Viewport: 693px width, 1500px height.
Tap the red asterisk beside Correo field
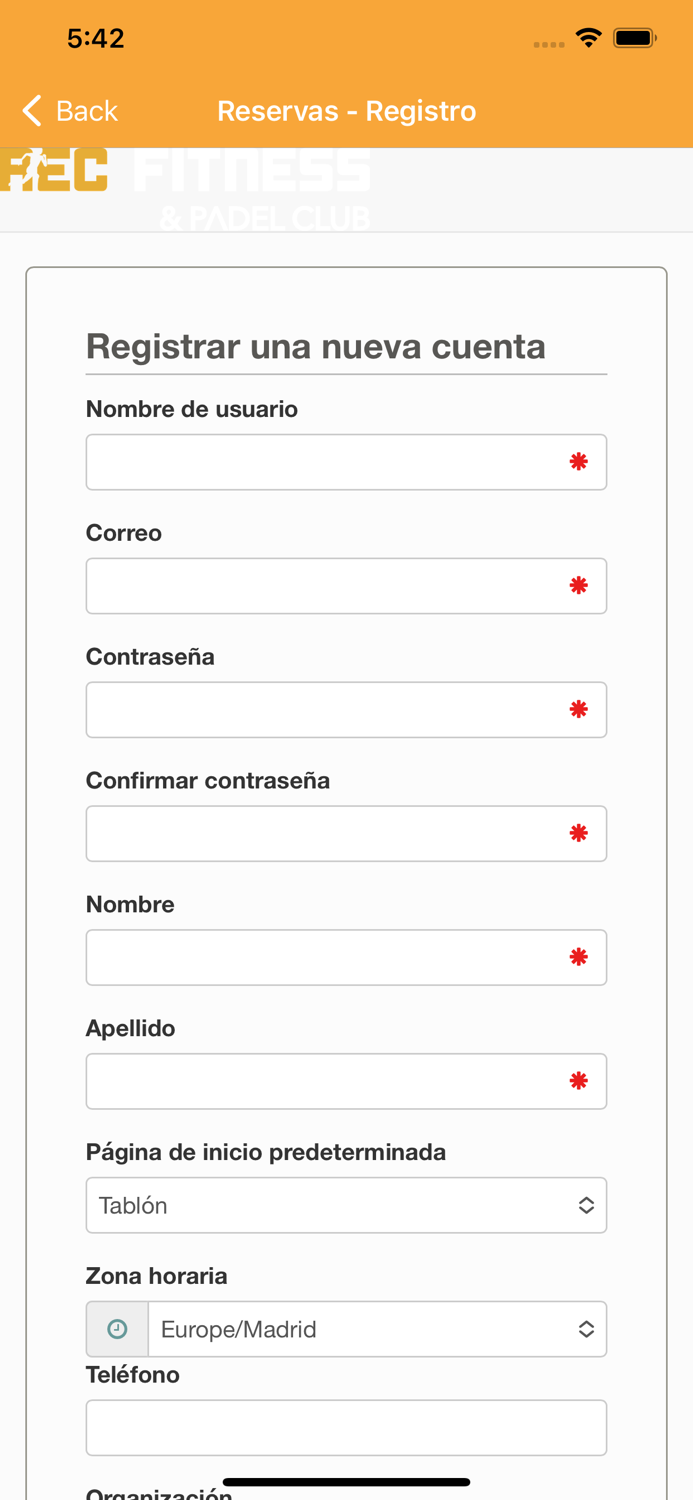(578, 586)
